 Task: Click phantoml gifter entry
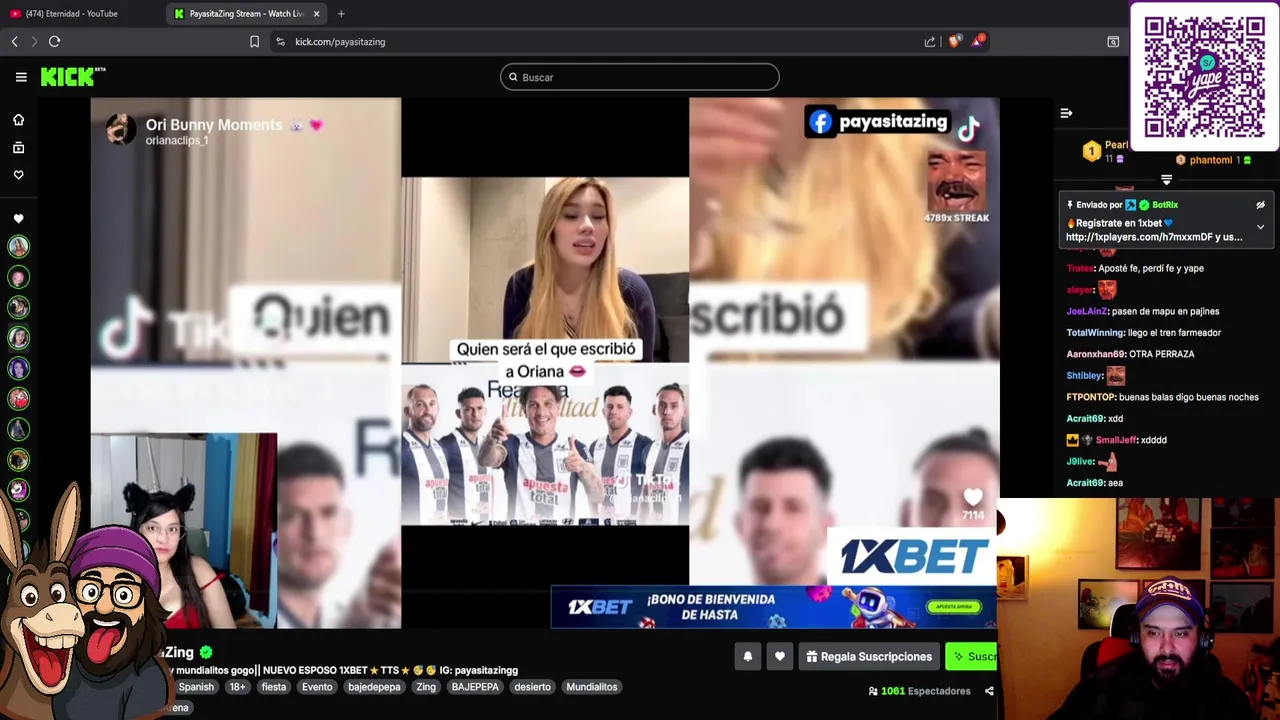click(x=1214, y=160)
